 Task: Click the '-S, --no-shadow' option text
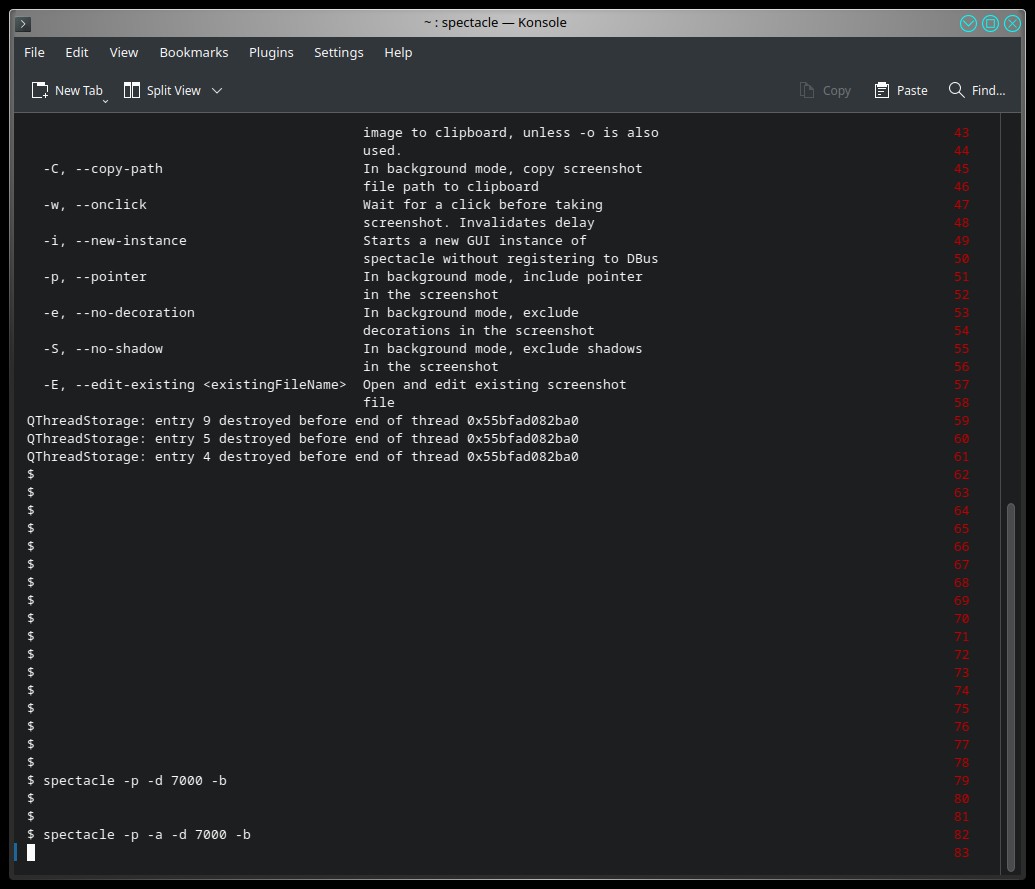103,348
